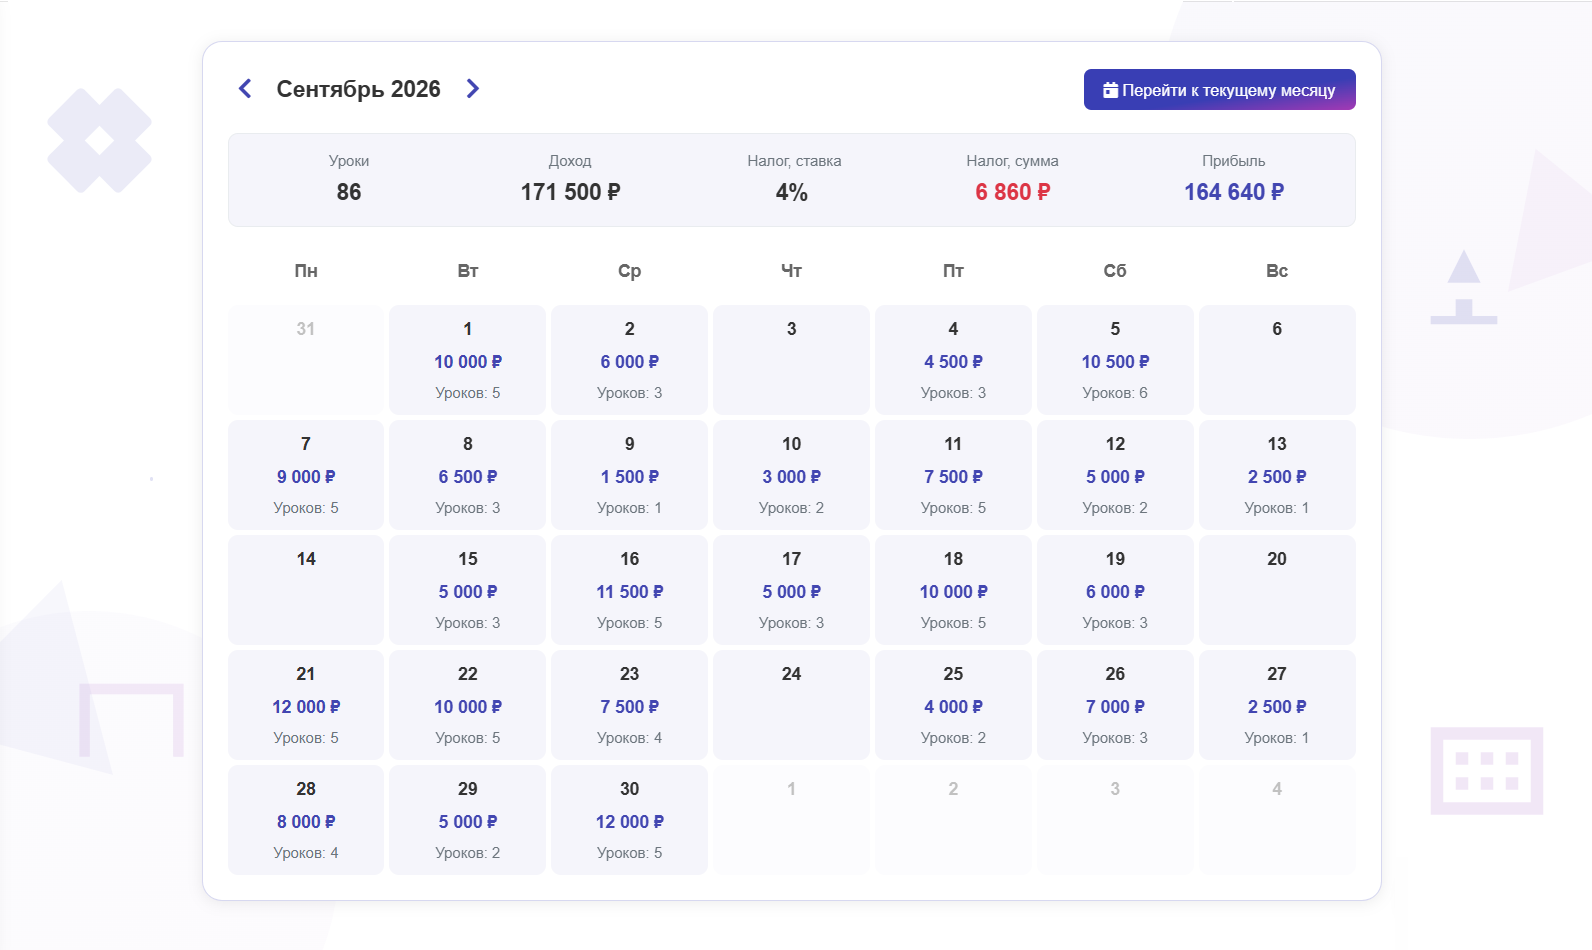Open September 1 with 10 000 ₽
Screen dimensions: 1592x950
pos(468,360)
